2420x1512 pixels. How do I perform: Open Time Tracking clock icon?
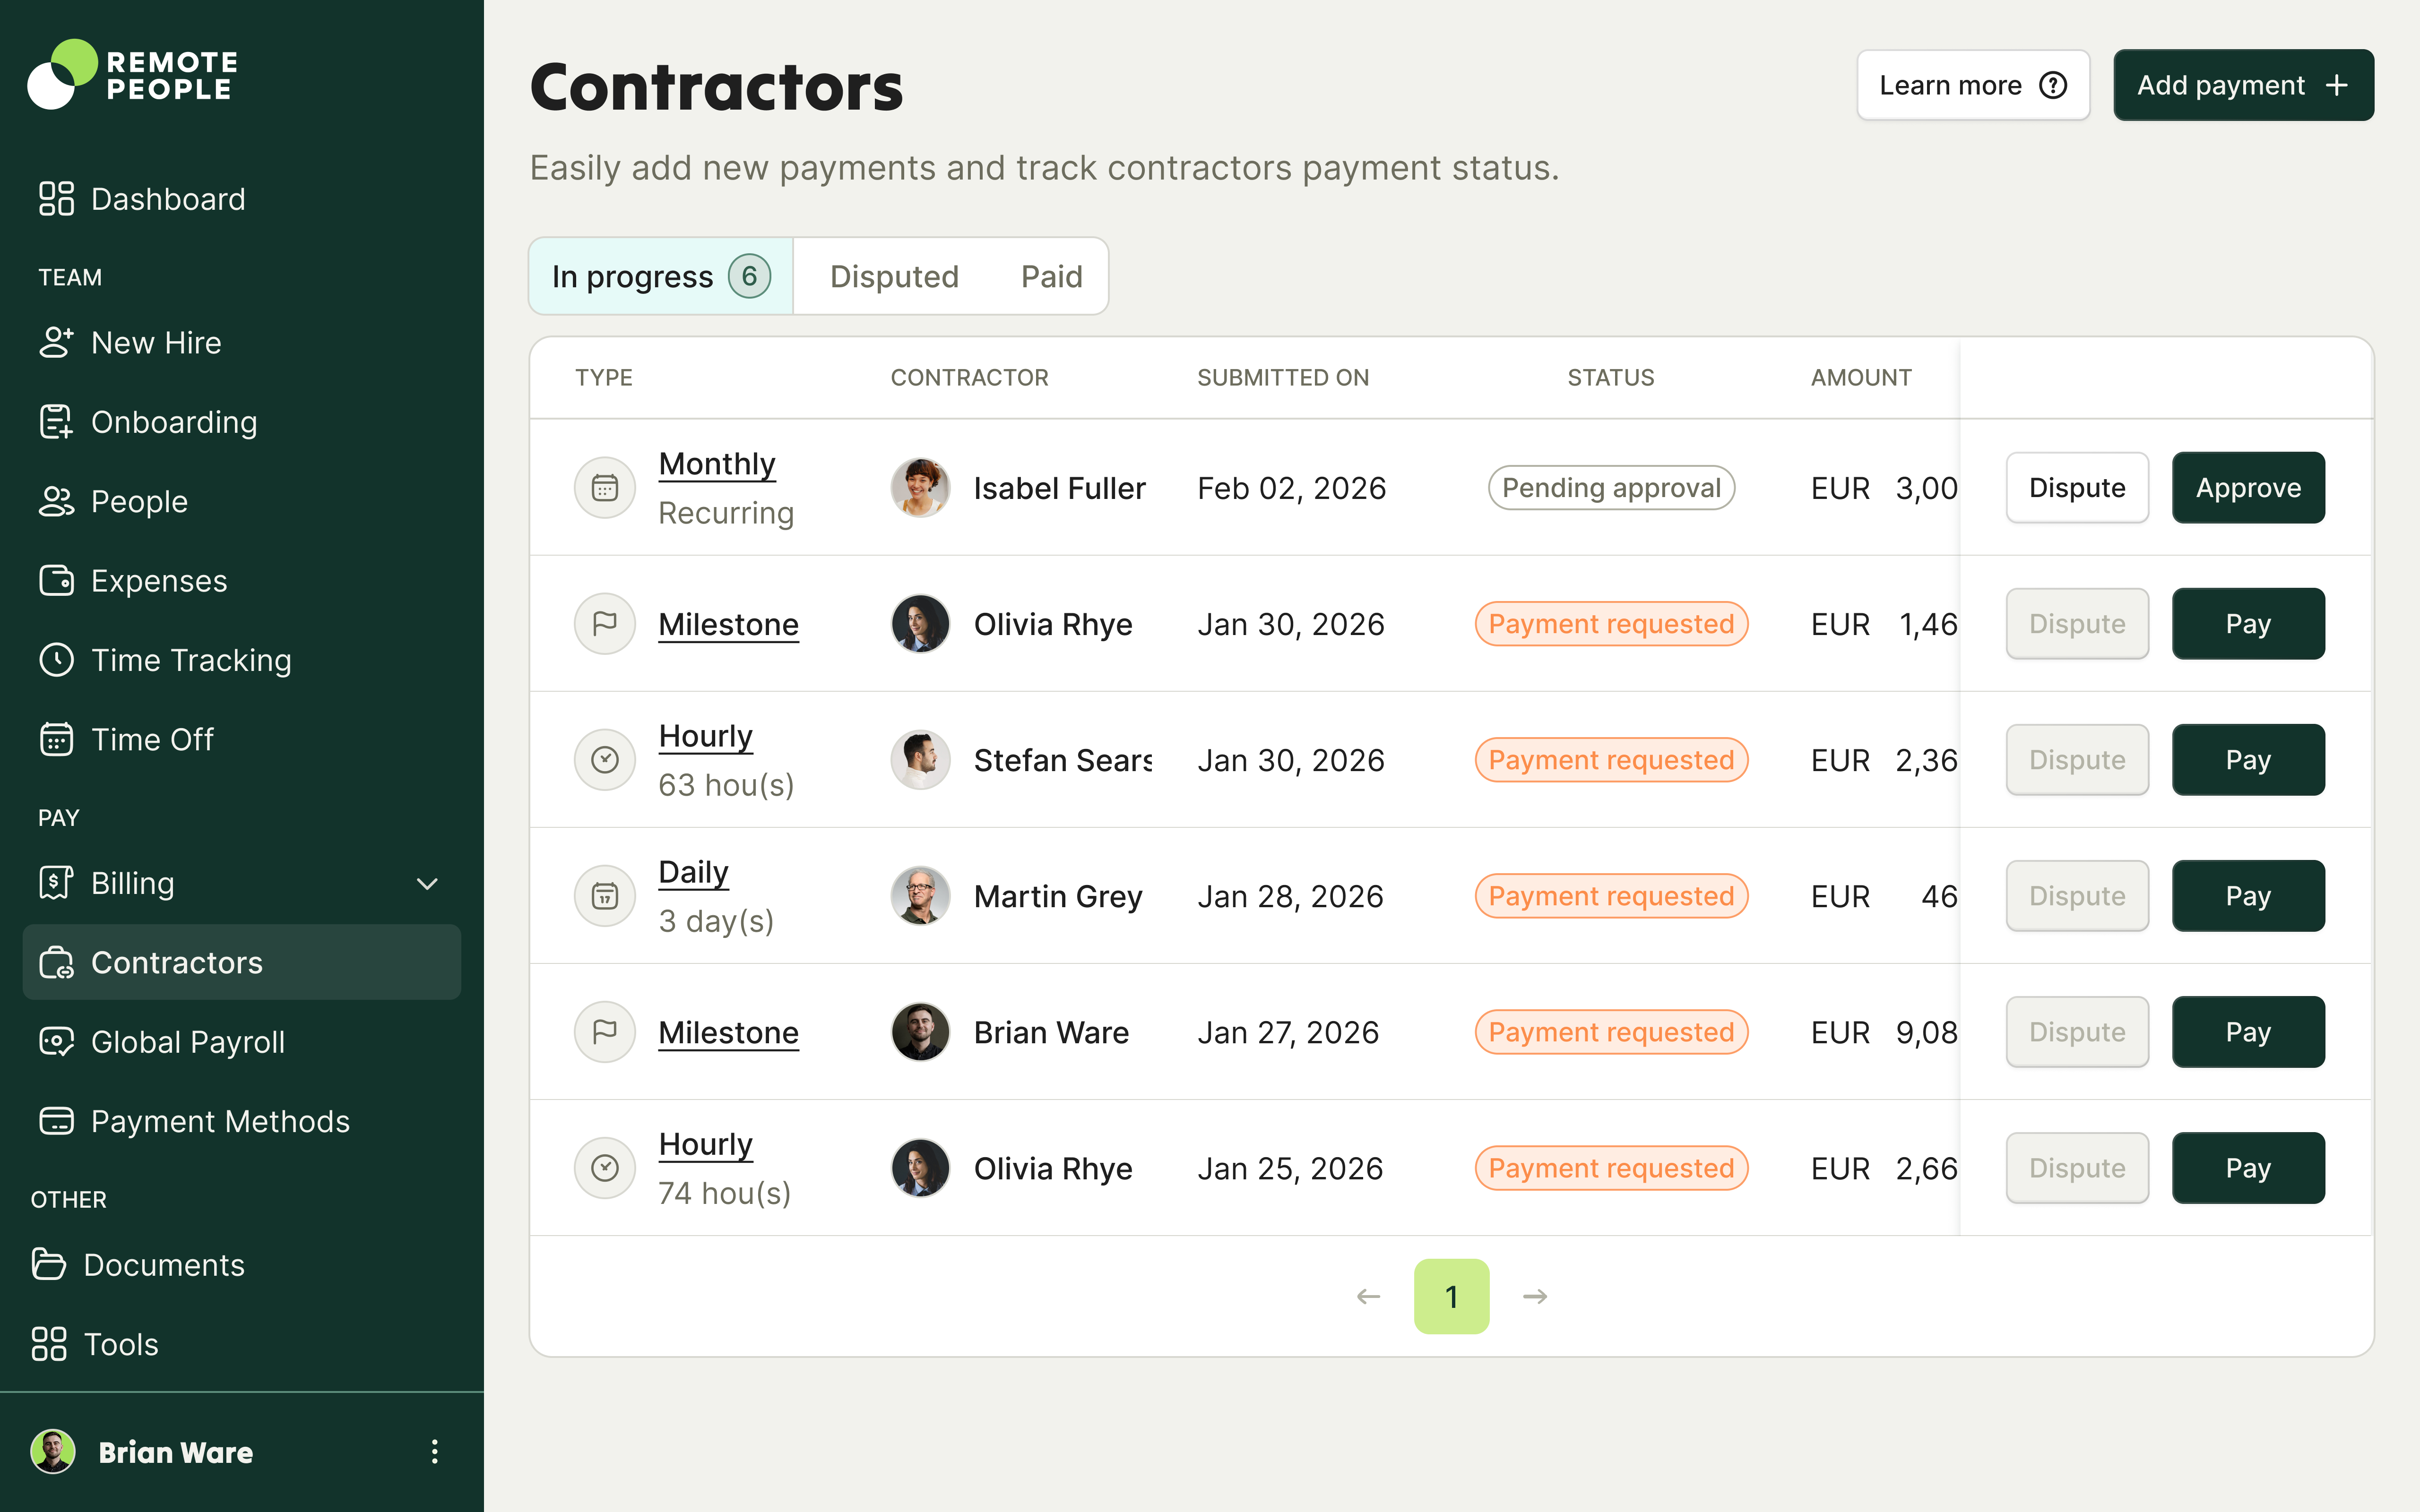pyautogui.click(x=56, y=660)
